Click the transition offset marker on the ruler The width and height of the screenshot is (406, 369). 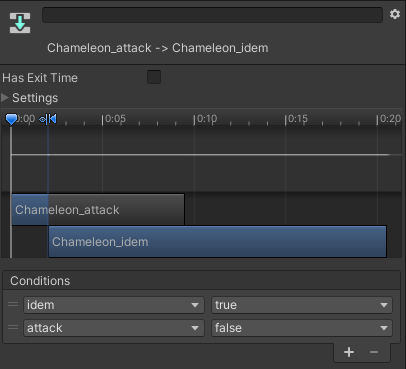pyautogui.click(x=48, y=119)
